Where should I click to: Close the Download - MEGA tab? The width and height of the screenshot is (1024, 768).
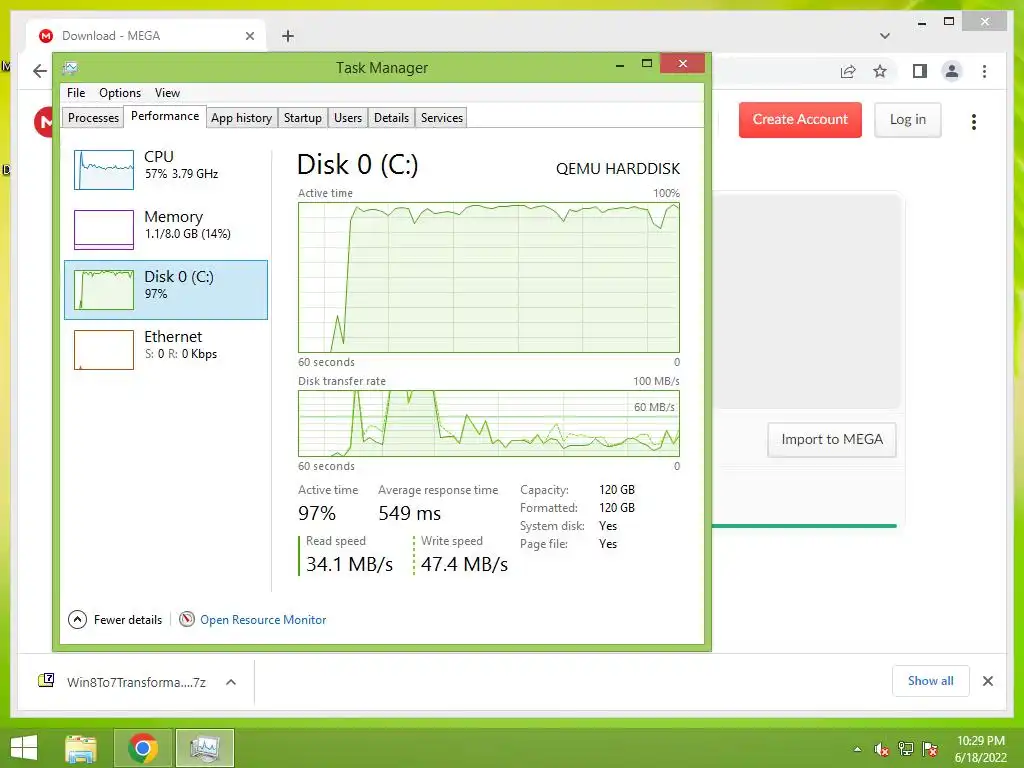click(x=249, y=36)
